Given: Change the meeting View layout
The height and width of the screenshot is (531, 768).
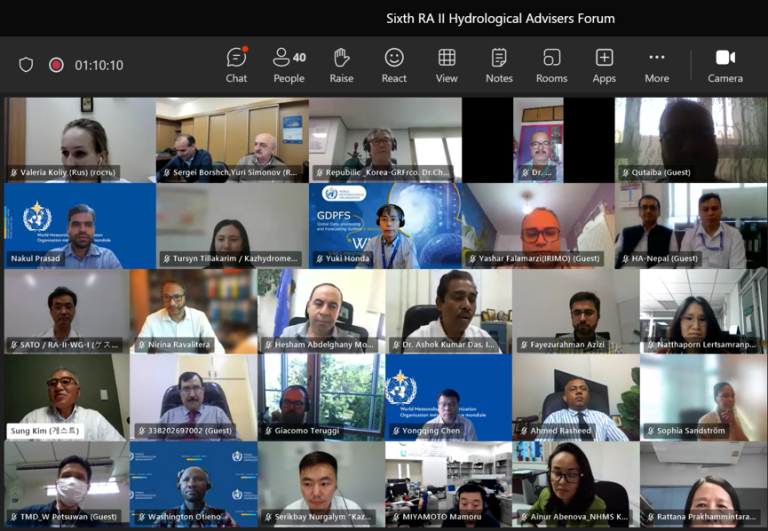Looking at the screenshot, I should pos(447,65).
